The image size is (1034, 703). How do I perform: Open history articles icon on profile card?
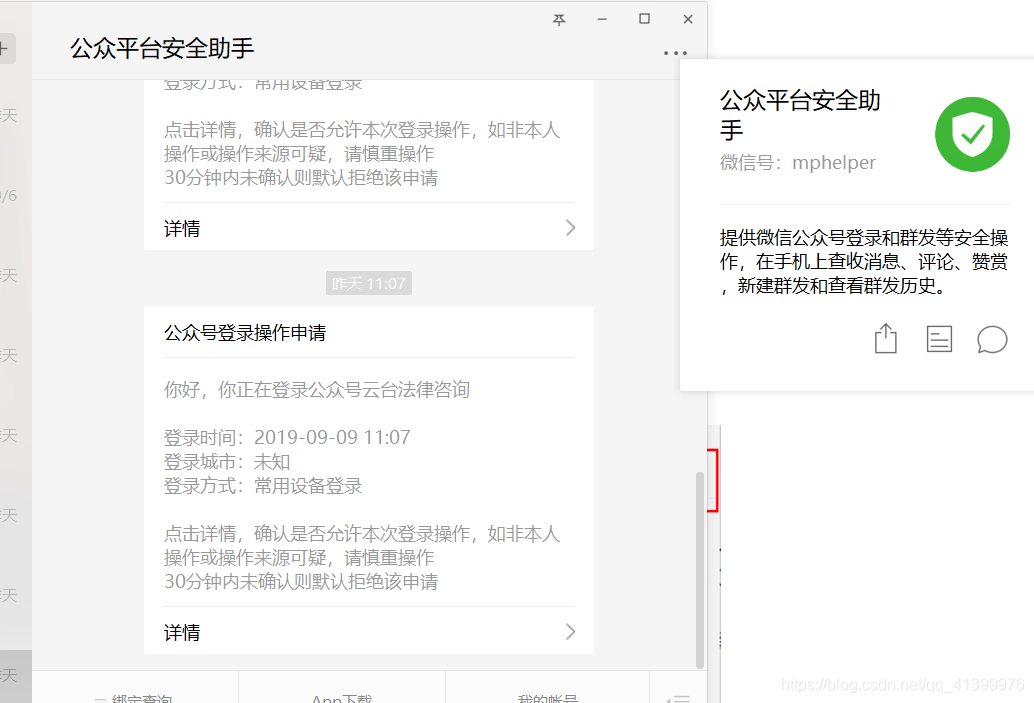tap(939, 339)
